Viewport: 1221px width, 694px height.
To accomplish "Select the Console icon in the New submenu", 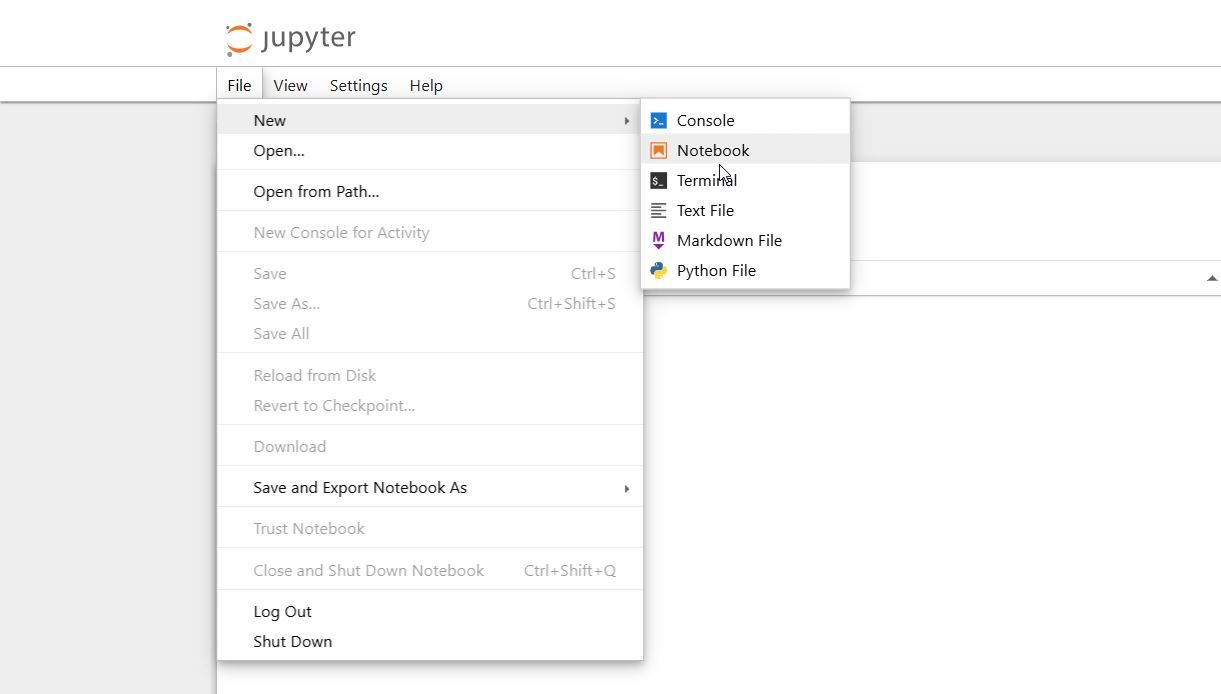I will (658, 120).
